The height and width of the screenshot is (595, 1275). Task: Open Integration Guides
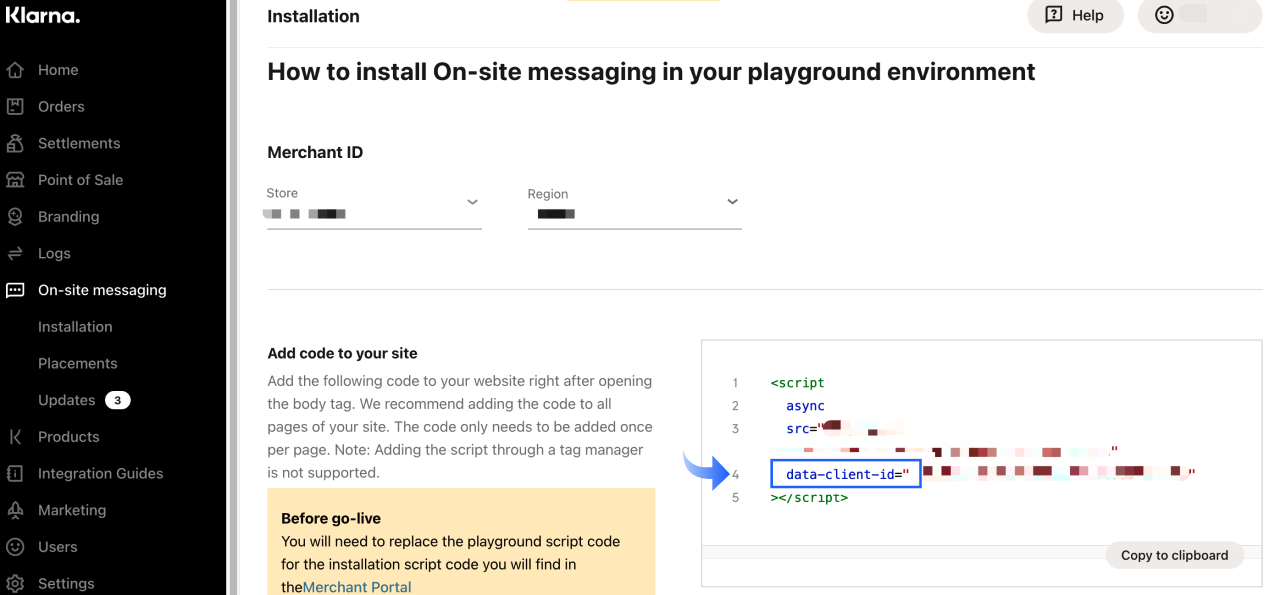(100, 473)
